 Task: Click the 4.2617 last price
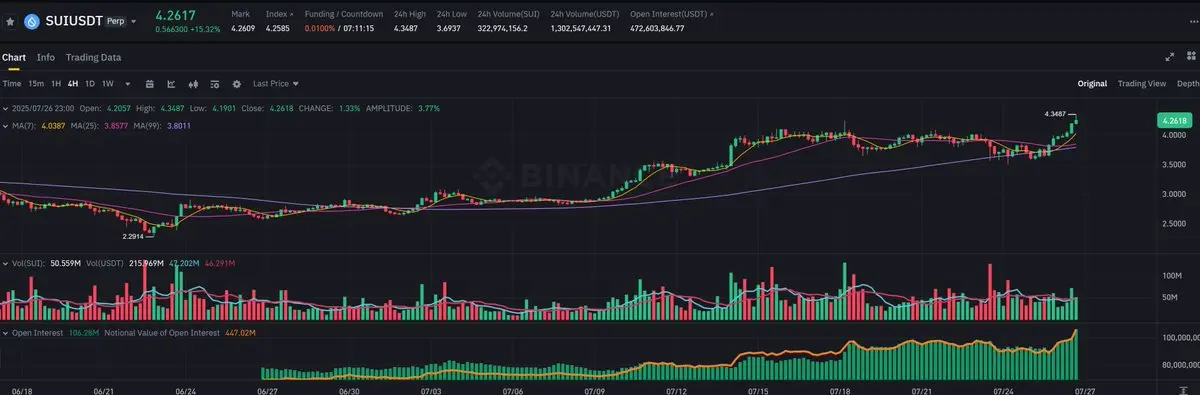175,14
